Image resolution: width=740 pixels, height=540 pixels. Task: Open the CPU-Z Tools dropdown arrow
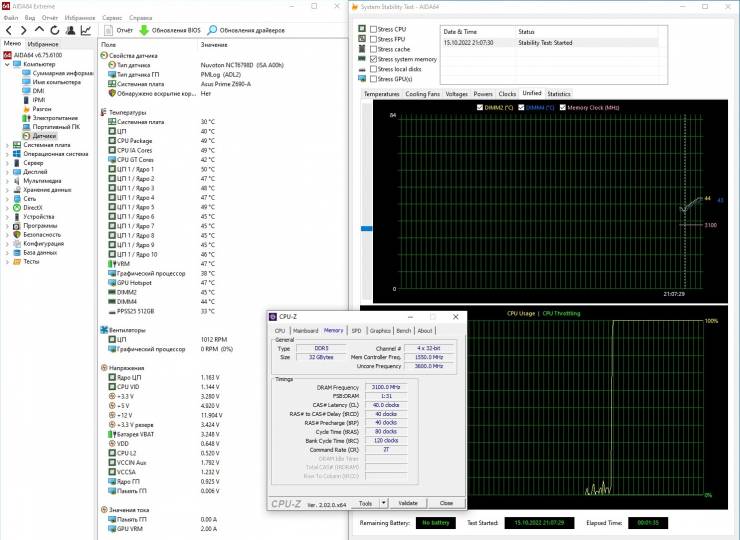[384, 503]
